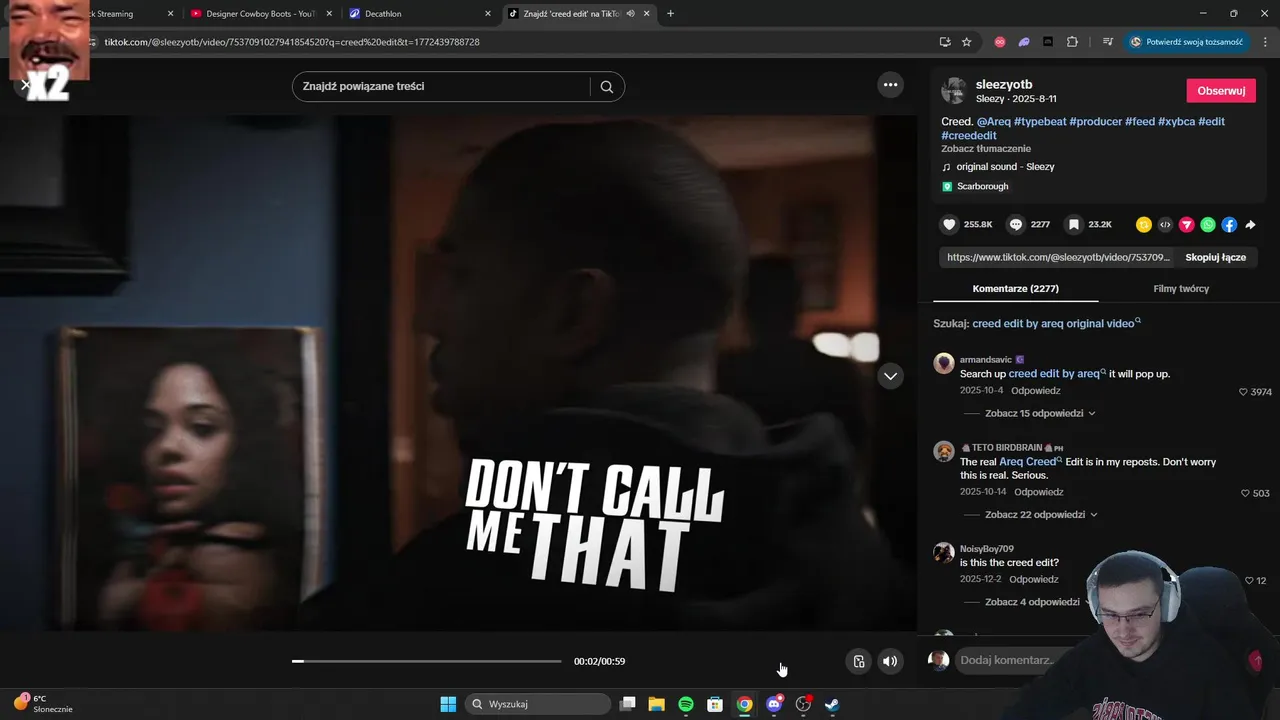Open OBS Studio from the taskbar
The image size is (1280, 720).
click(803, 704)
